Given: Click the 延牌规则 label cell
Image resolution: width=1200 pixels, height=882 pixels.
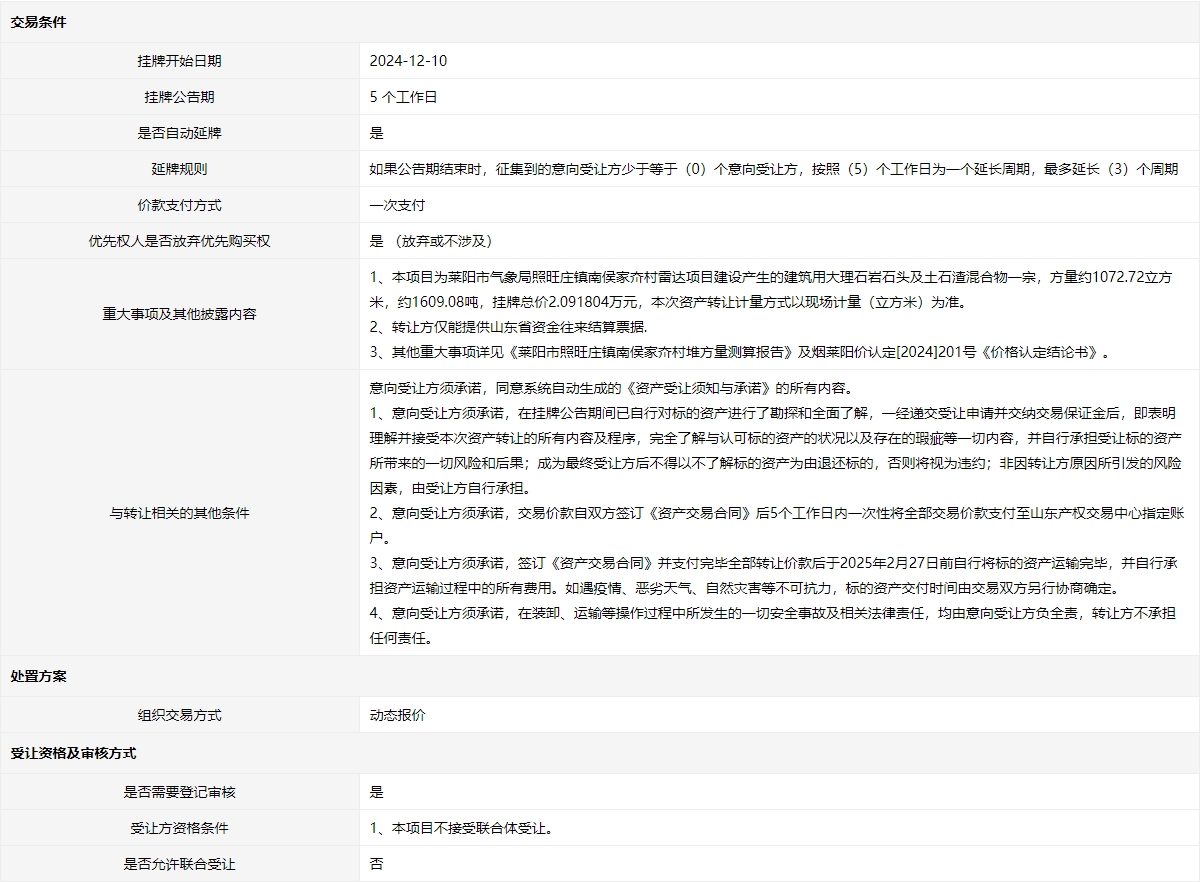Looking at the screenshot, I should coord(179,169).
